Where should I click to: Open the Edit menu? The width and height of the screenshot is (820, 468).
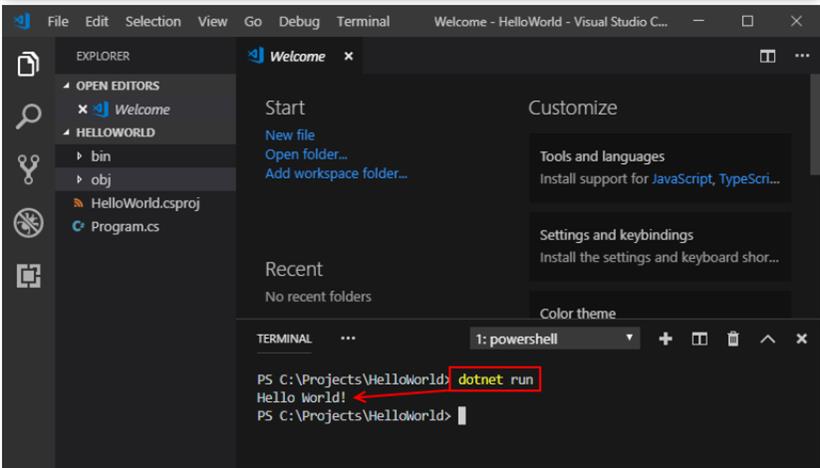tap(97, 21)
